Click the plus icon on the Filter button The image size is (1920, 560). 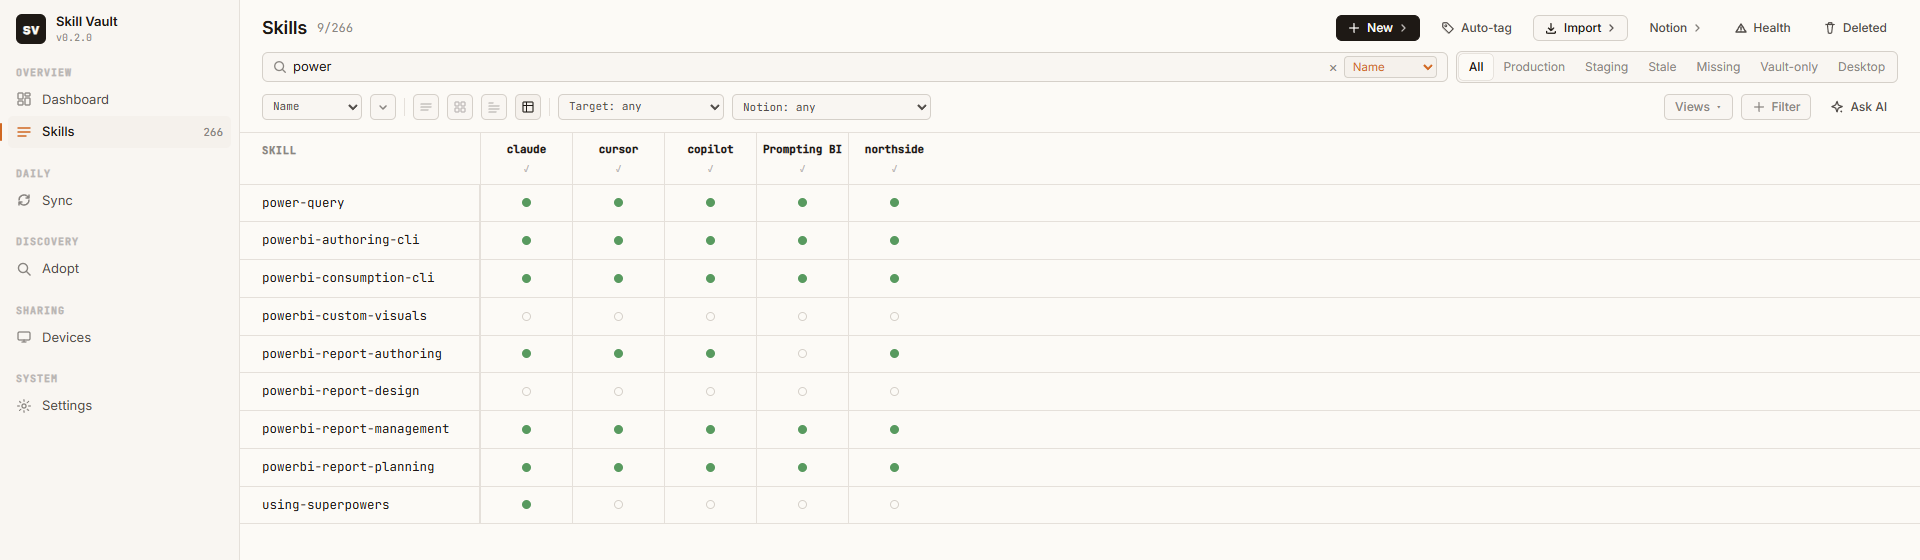1759,107
